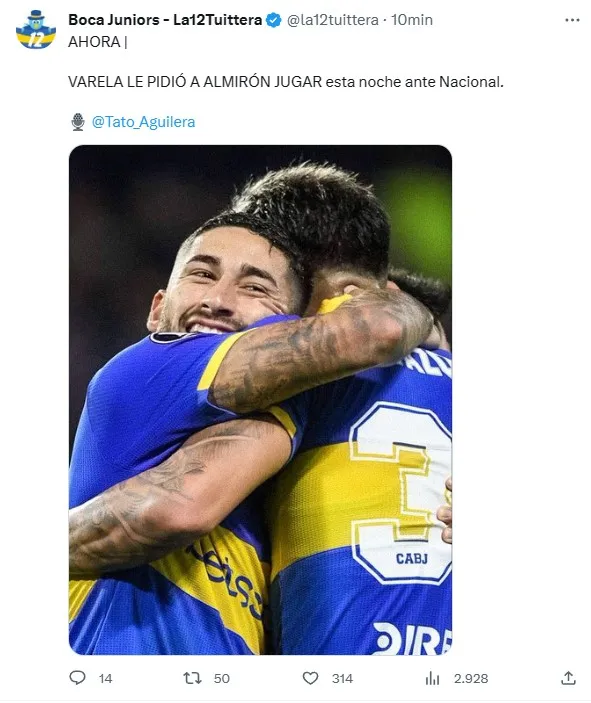This screenshot has height=703, width=591.
Task: Open the Boca players hugging photo
Action: [260, 399]
